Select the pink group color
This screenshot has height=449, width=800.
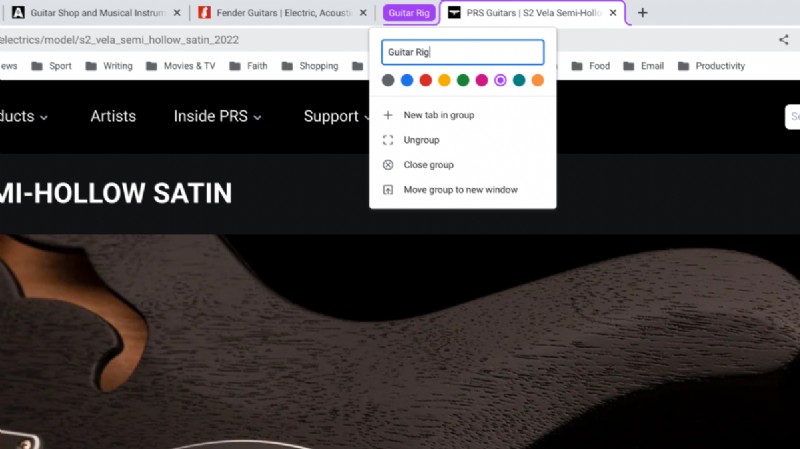[x=482, y=80]
